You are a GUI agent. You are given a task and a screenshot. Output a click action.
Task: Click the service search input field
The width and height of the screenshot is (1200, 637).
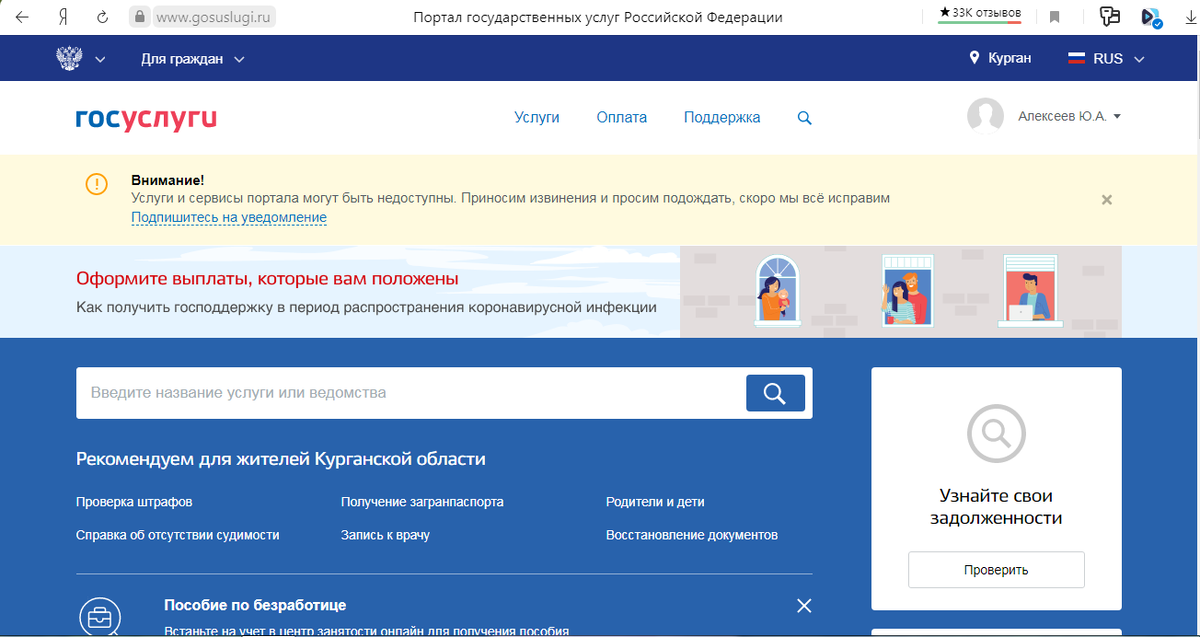[400, 392]
